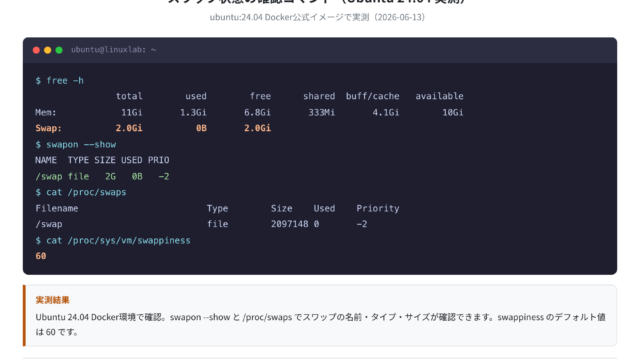The image size is (640, 360).
Task: Click the 'available' column header
Action: (x=440, y=96)
